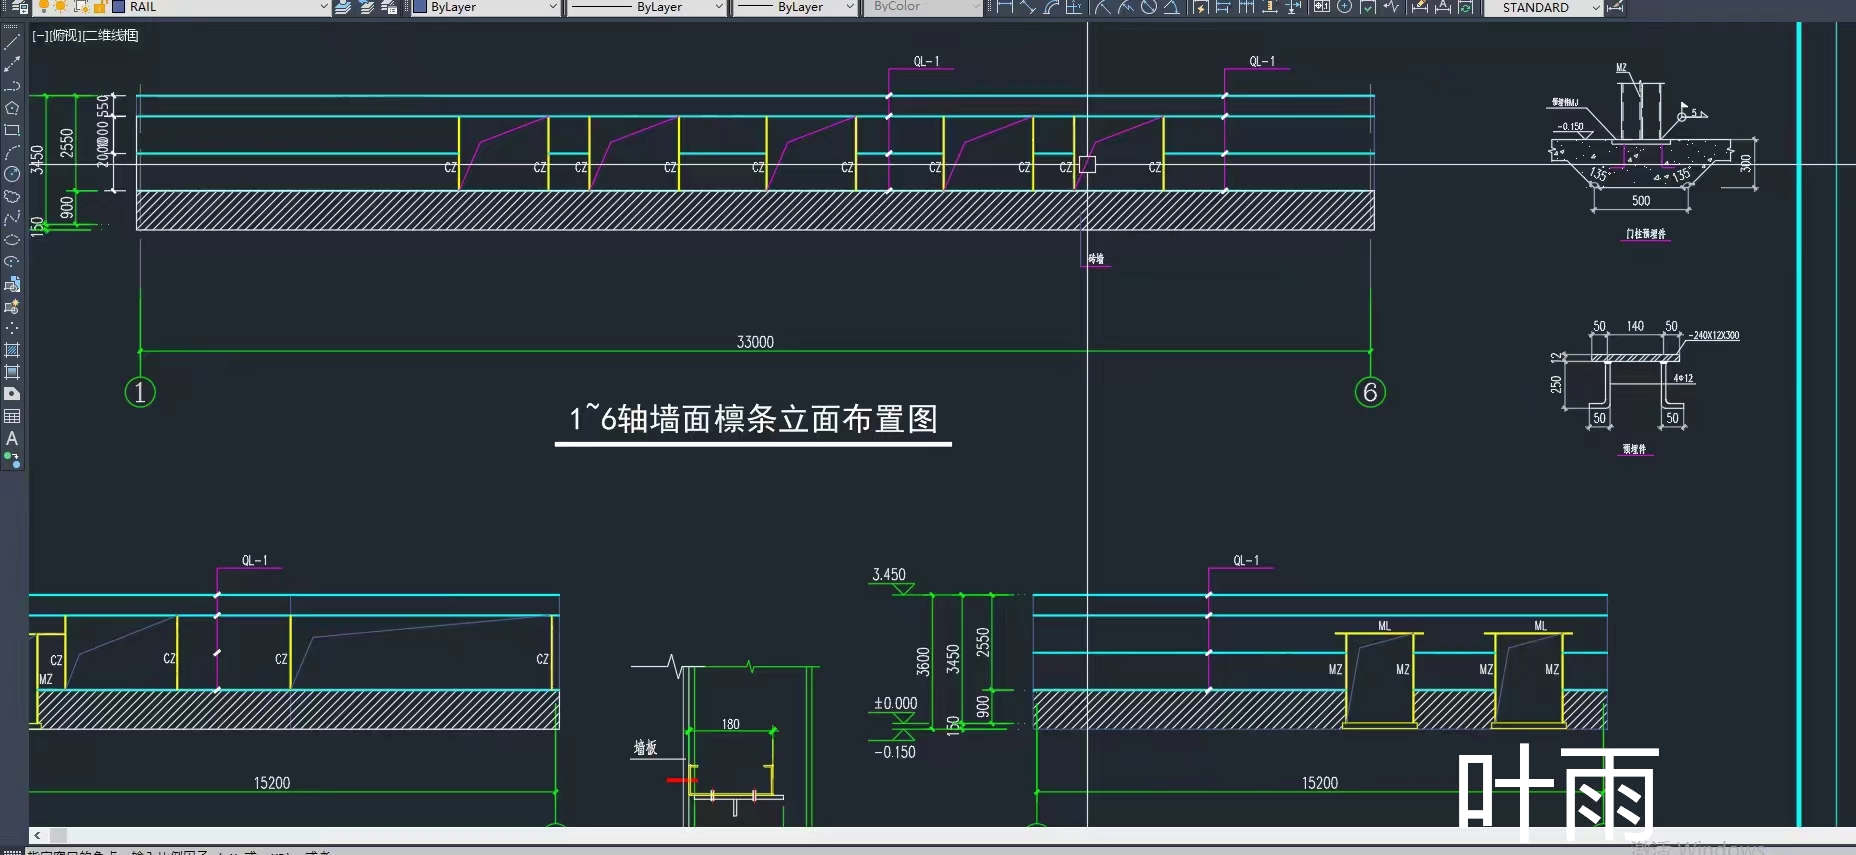Select the Radius dimension tool
The height and width of the screenshot is (855, 1856).
(1103, 7)
